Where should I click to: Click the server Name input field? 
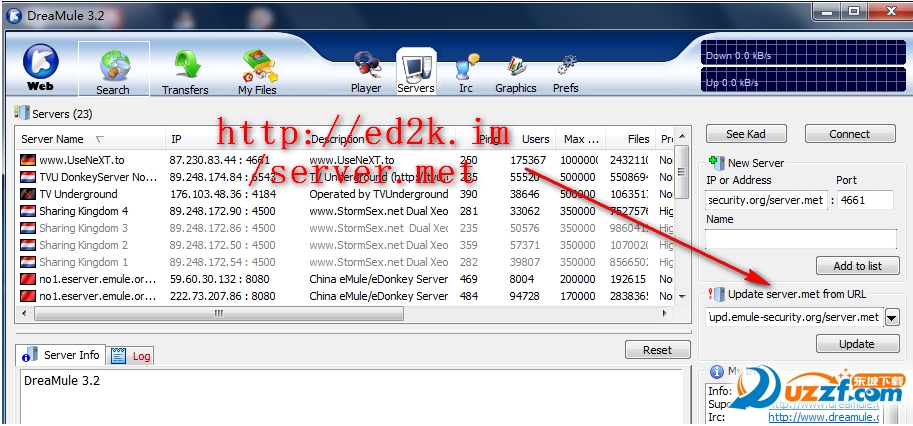801,239
